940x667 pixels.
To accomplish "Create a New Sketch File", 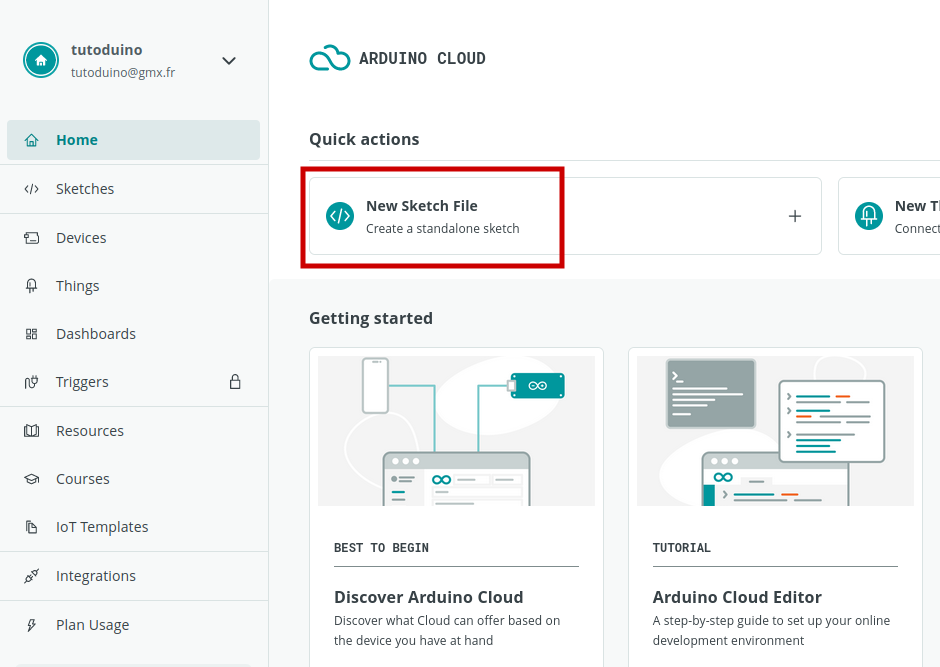I will (x=565, y=216).
